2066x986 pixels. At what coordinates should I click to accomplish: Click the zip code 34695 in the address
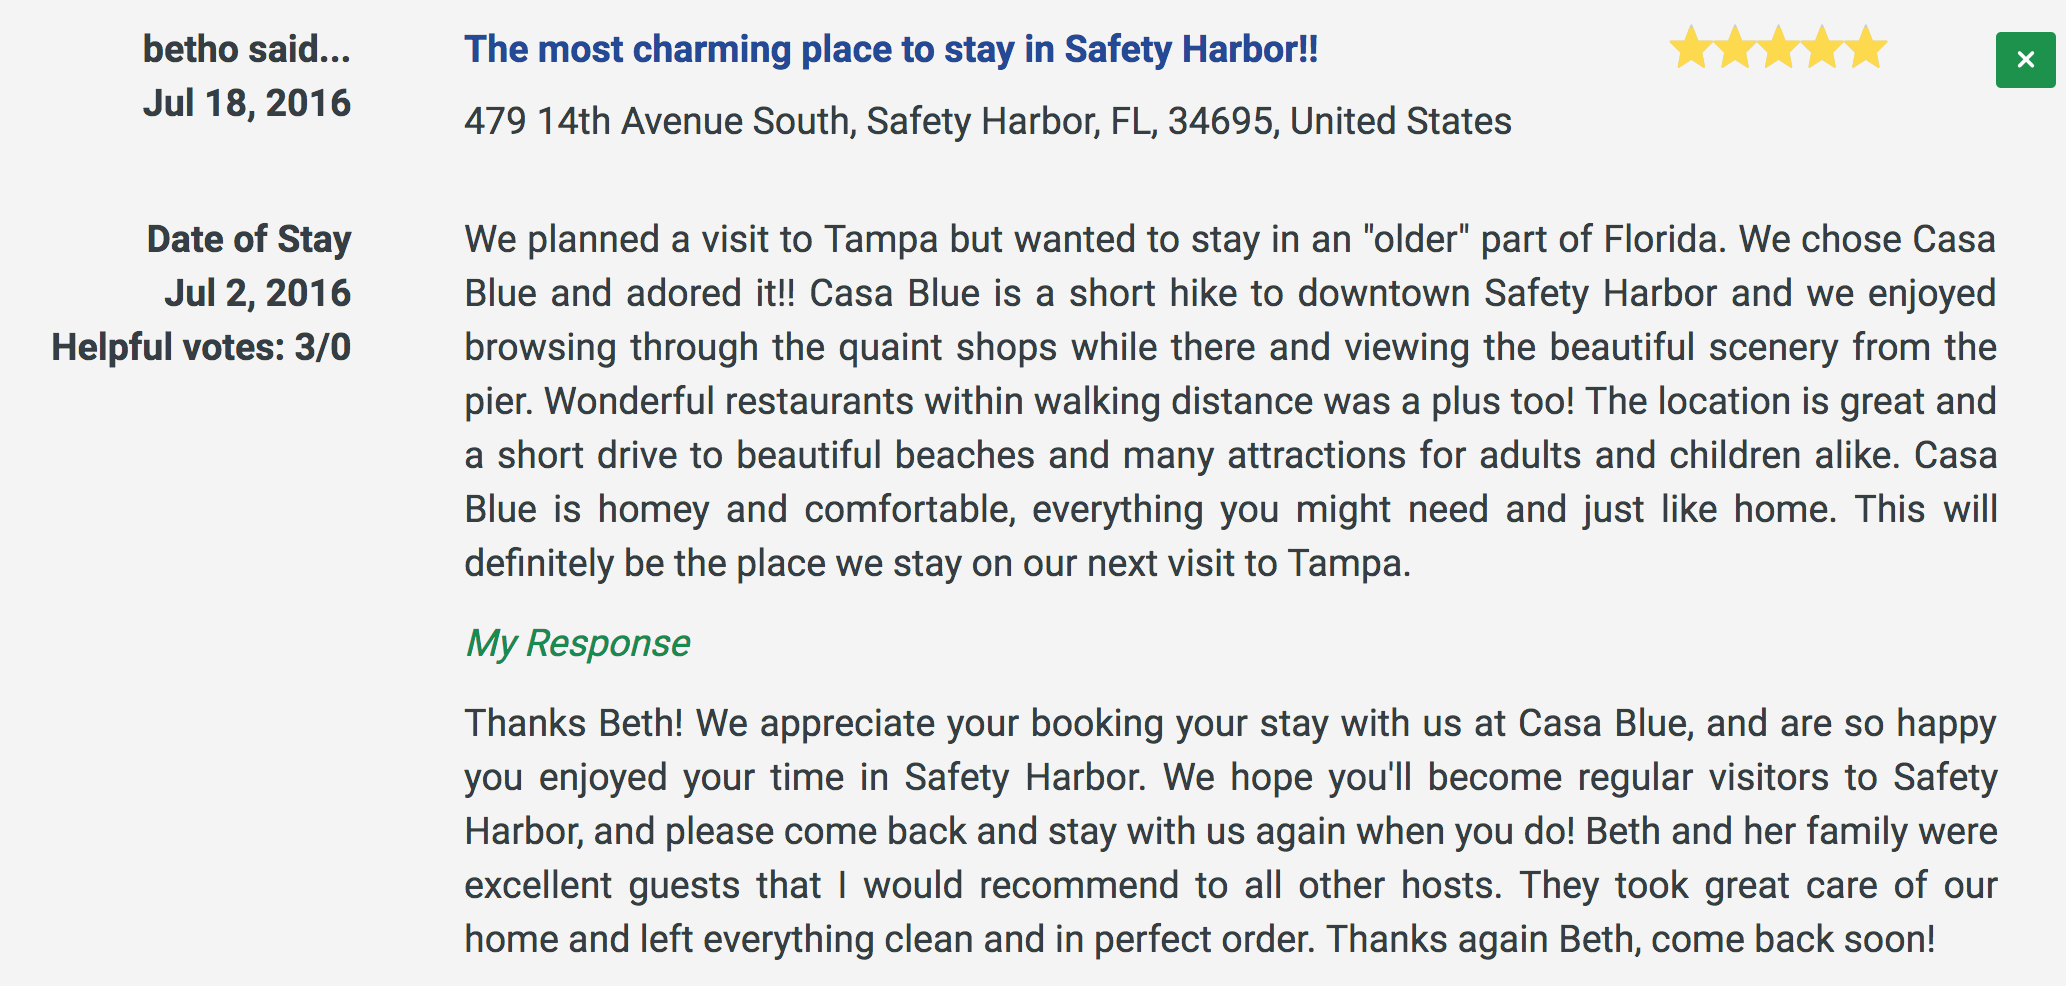click(1221, 121)
